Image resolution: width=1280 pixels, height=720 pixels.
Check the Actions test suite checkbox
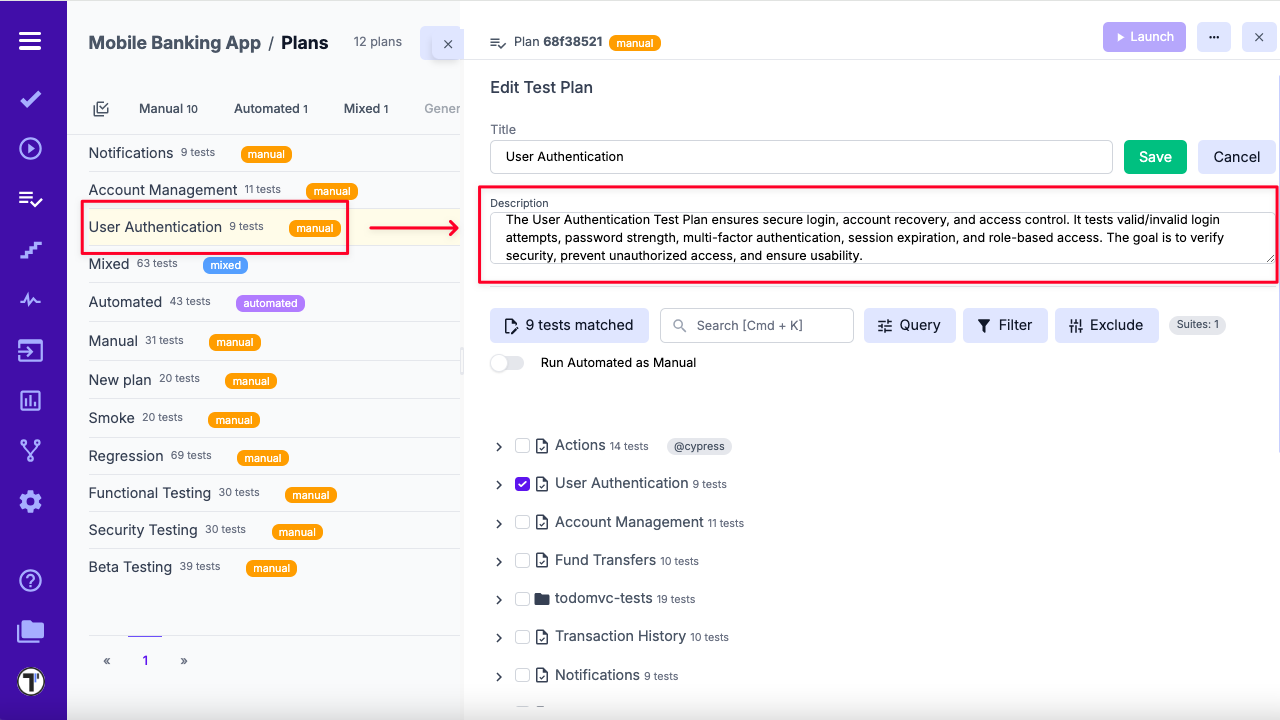click(522, 446)
